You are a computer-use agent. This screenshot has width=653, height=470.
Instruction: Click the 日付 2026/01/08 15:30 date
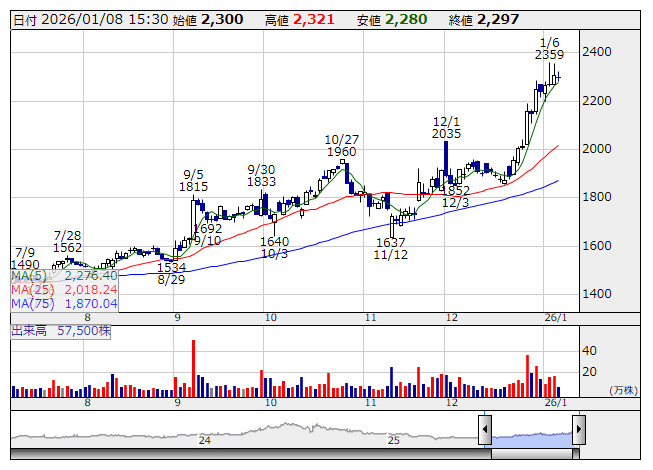tap(91, 20)
